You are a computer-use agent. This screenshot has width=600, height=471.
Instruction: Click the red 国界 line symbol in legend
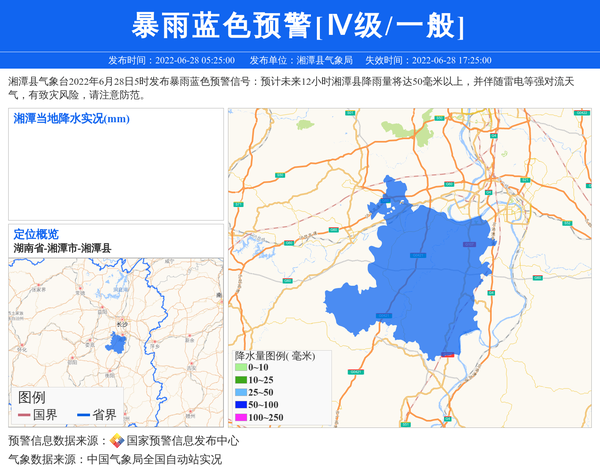(x=22, y=415)
